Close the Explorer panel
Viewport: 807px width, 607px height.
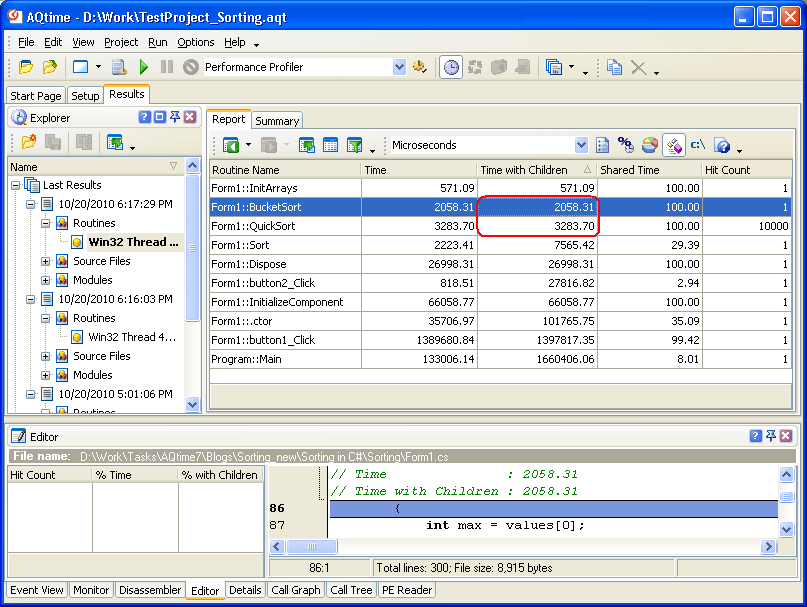pos(190,117)
